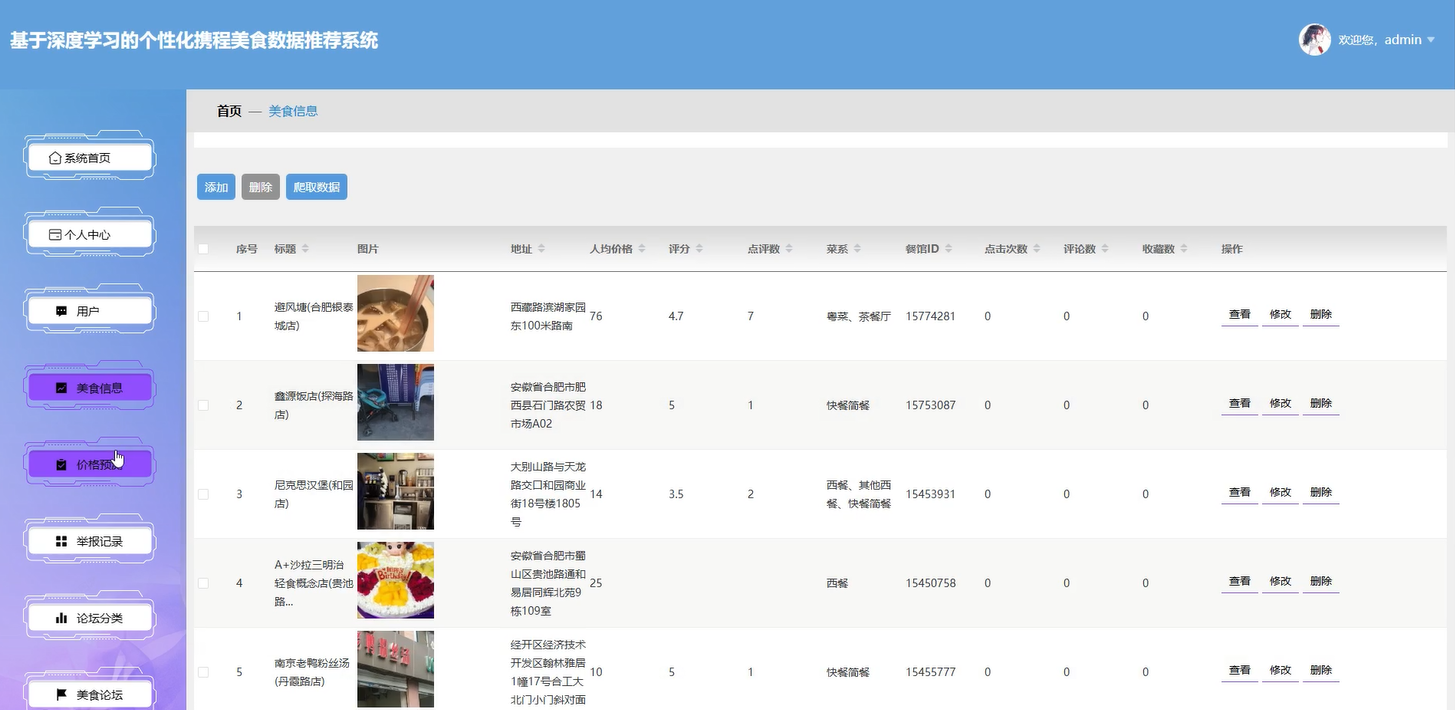Viewport: 1455px width, 710px height.
Task: Click 查看 for row 避风塘
Action: pos(1240,315)
